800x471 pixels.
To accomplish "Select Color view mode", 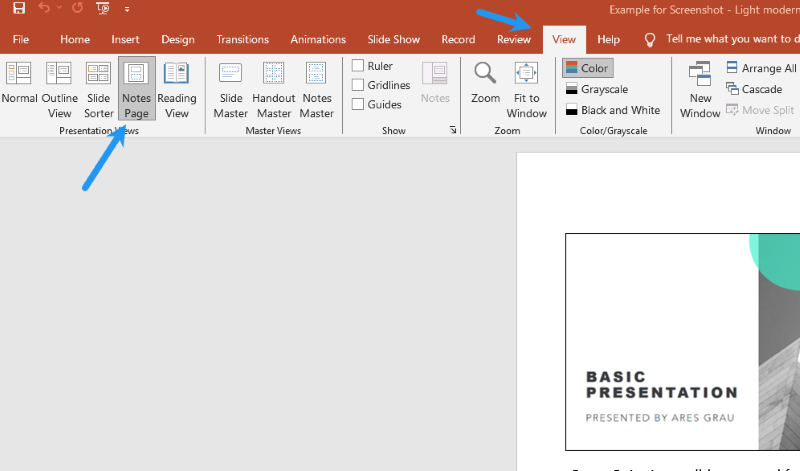I will coord(588,68).
